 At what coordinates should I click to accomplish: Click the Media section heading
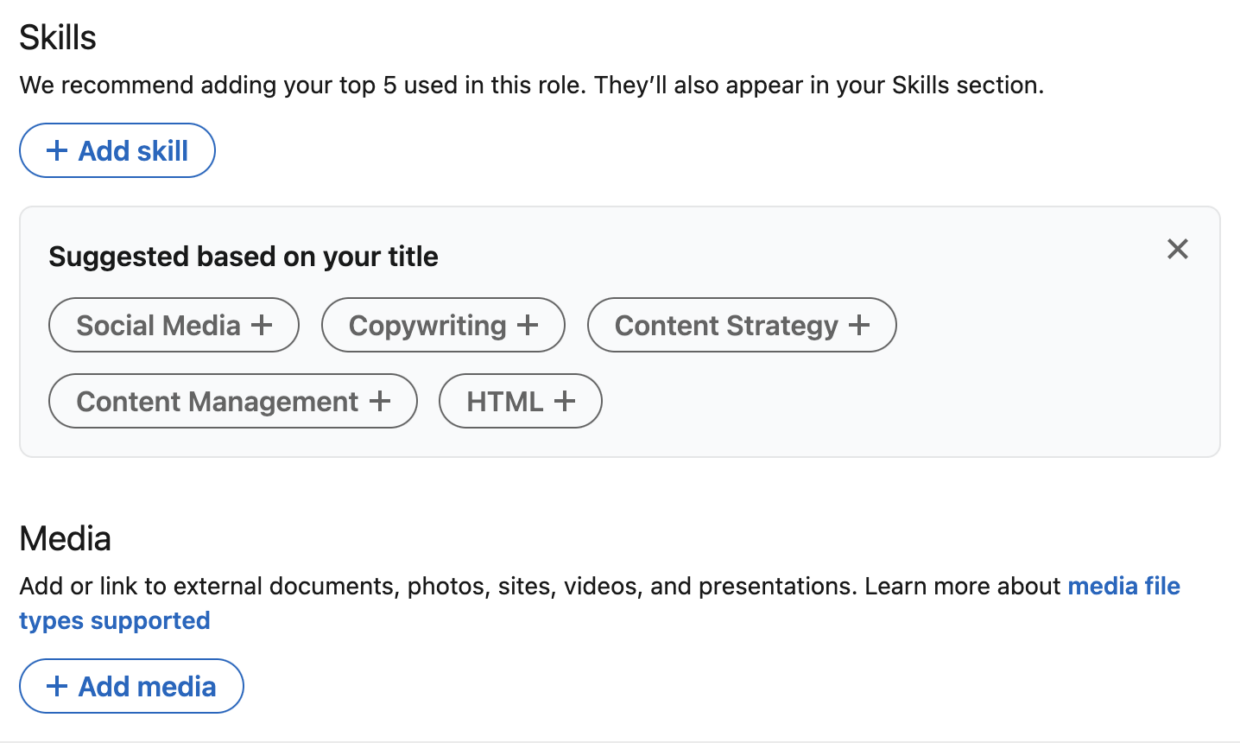pos(64,538)
